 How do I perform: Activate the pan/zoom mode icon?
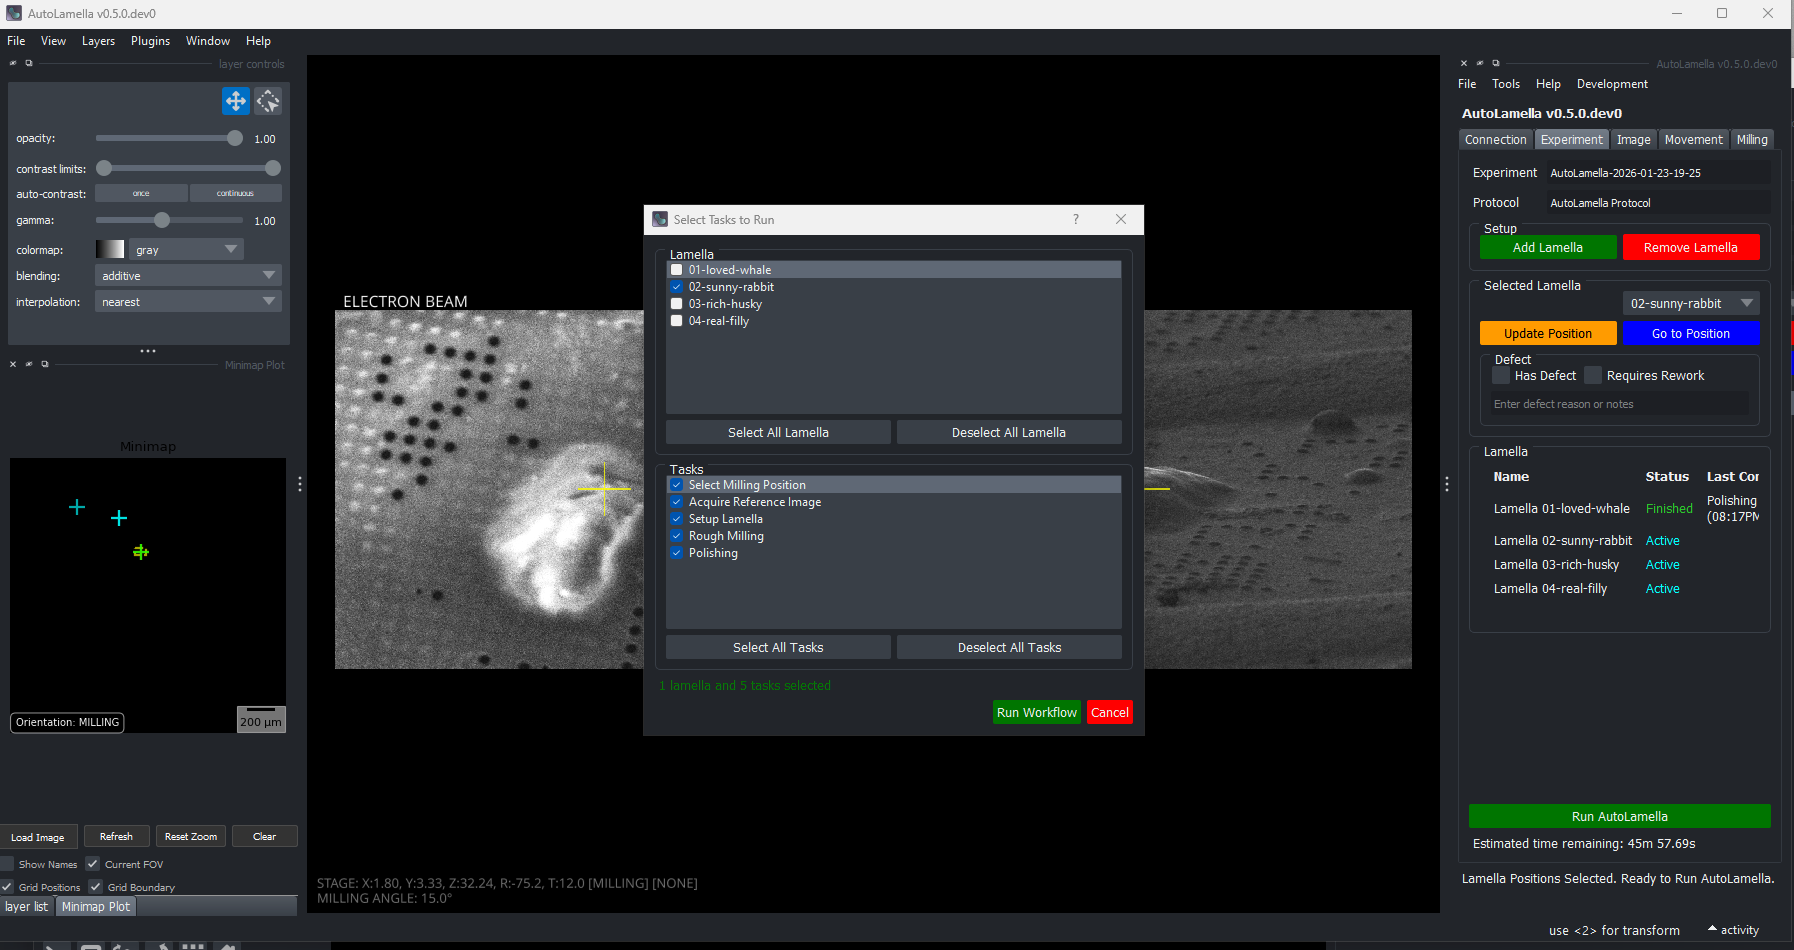(235, 101)
